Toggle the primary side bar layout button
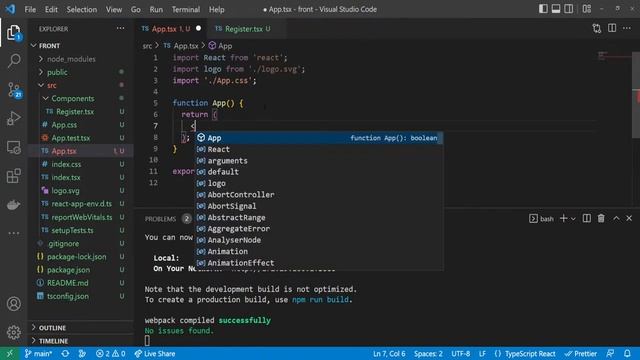Screen dimensions: 640x360 coord(543,9)
